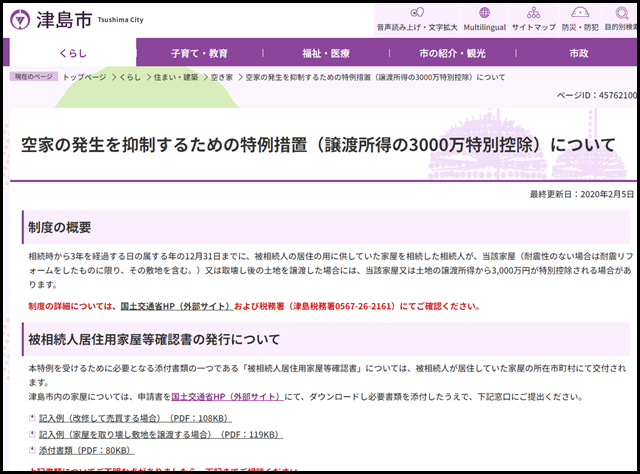The height and width of the screenshot is (474, 640).
Task: Go to くらし breadcrumb link
Action: click(x=130, y=77)
